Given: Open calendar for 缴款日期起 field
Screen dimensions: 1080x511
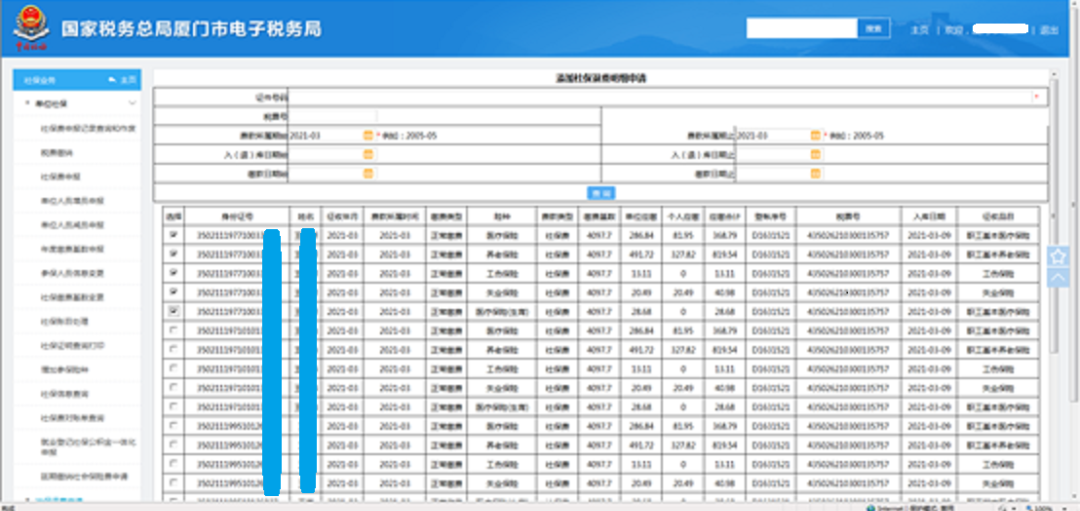Looking at the screenshot, I should point(368,174).
